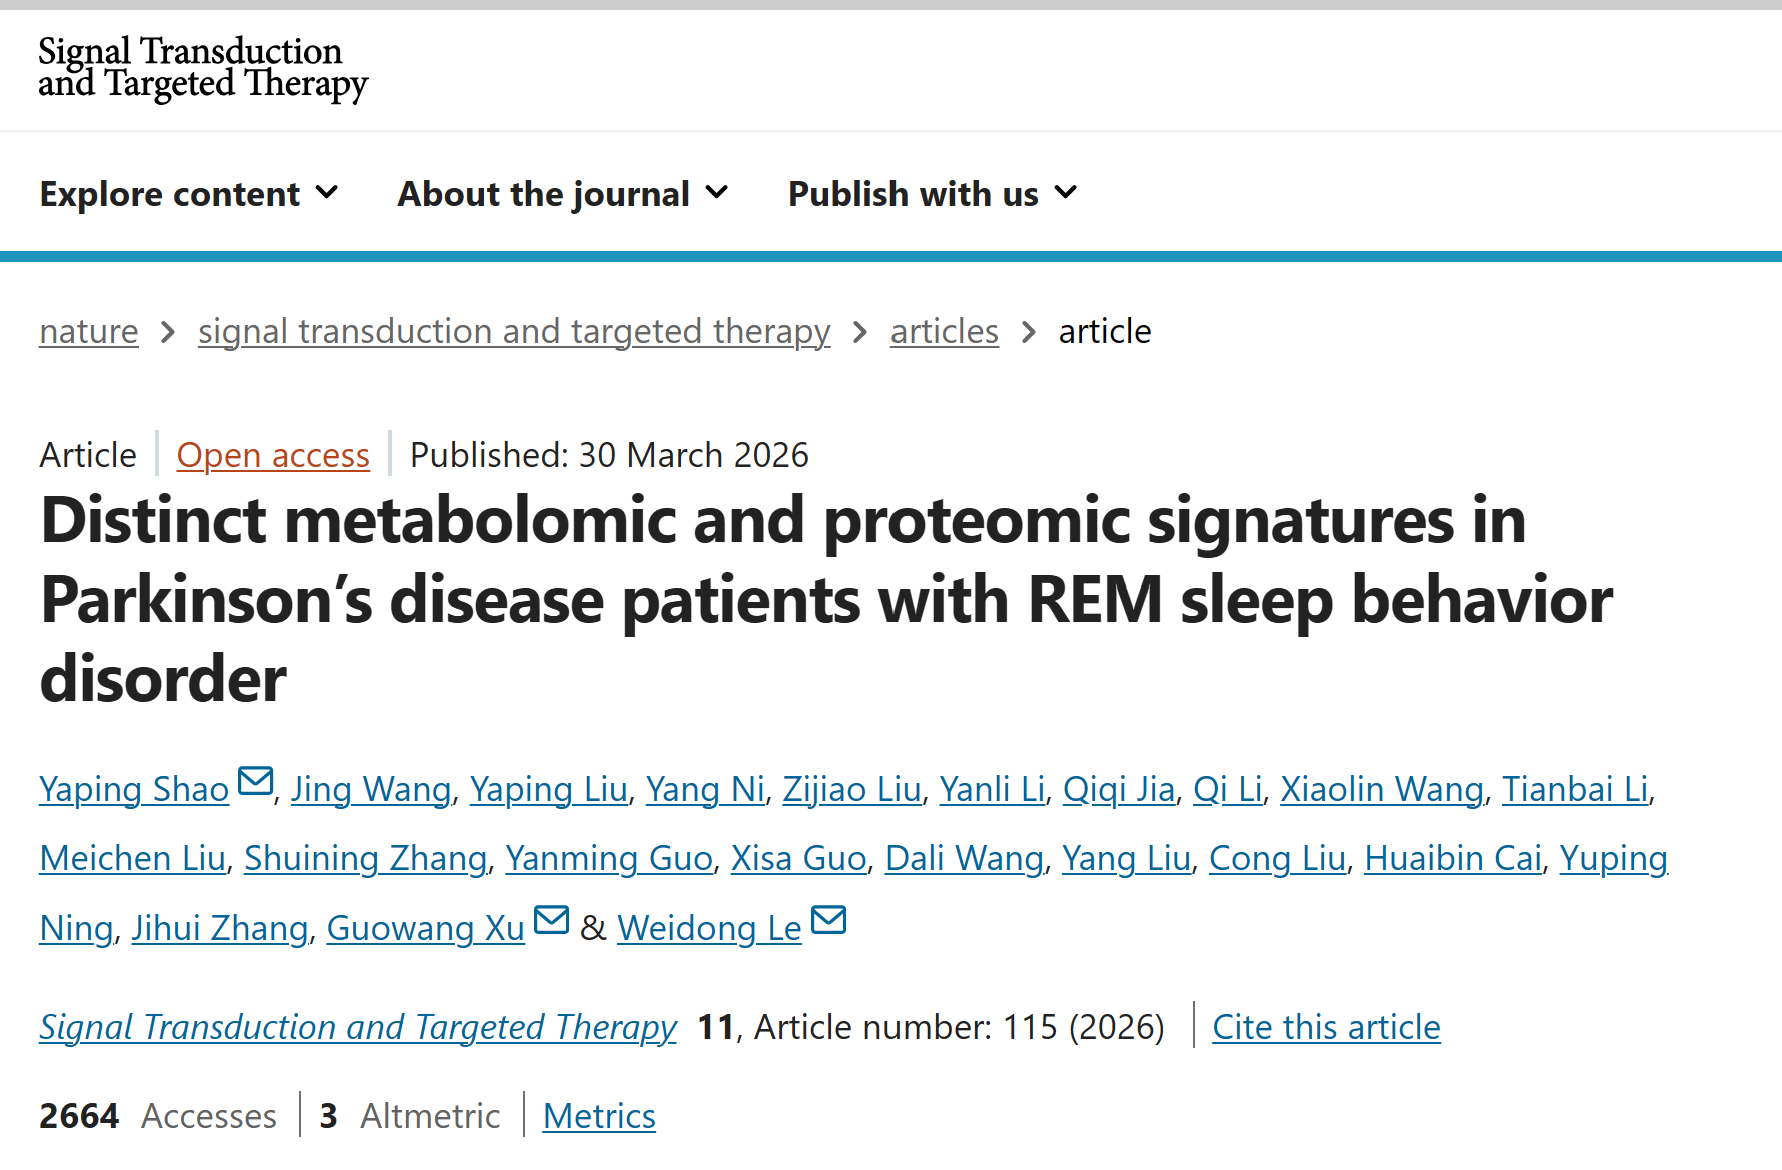The width and height of the screenshot is (1782, 1170).
Task: Click author Meichen Liu's name
Action: pos(133,858)
